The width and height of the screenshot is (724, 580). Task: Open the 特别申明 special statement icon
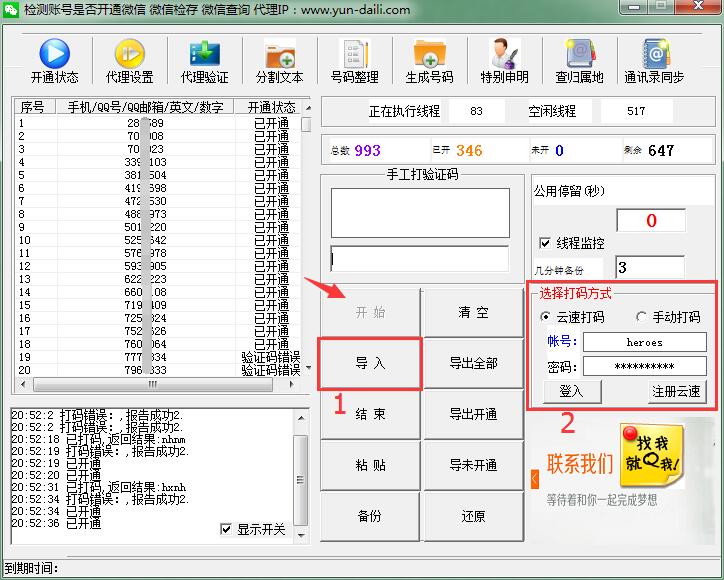pos(505,61)
